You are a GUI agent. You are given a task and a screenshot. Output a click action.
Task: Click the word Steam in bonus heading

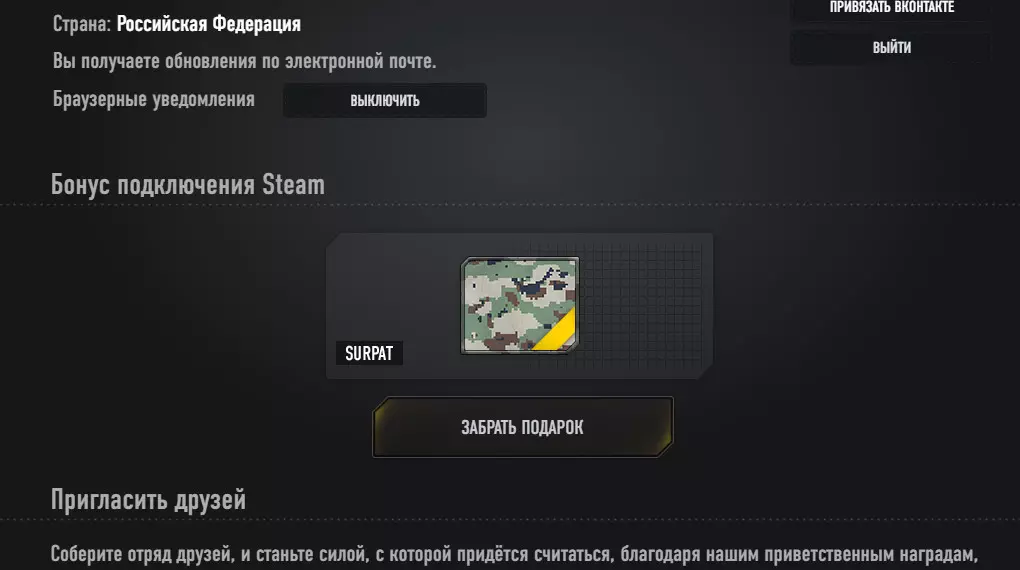click(293, 185)
